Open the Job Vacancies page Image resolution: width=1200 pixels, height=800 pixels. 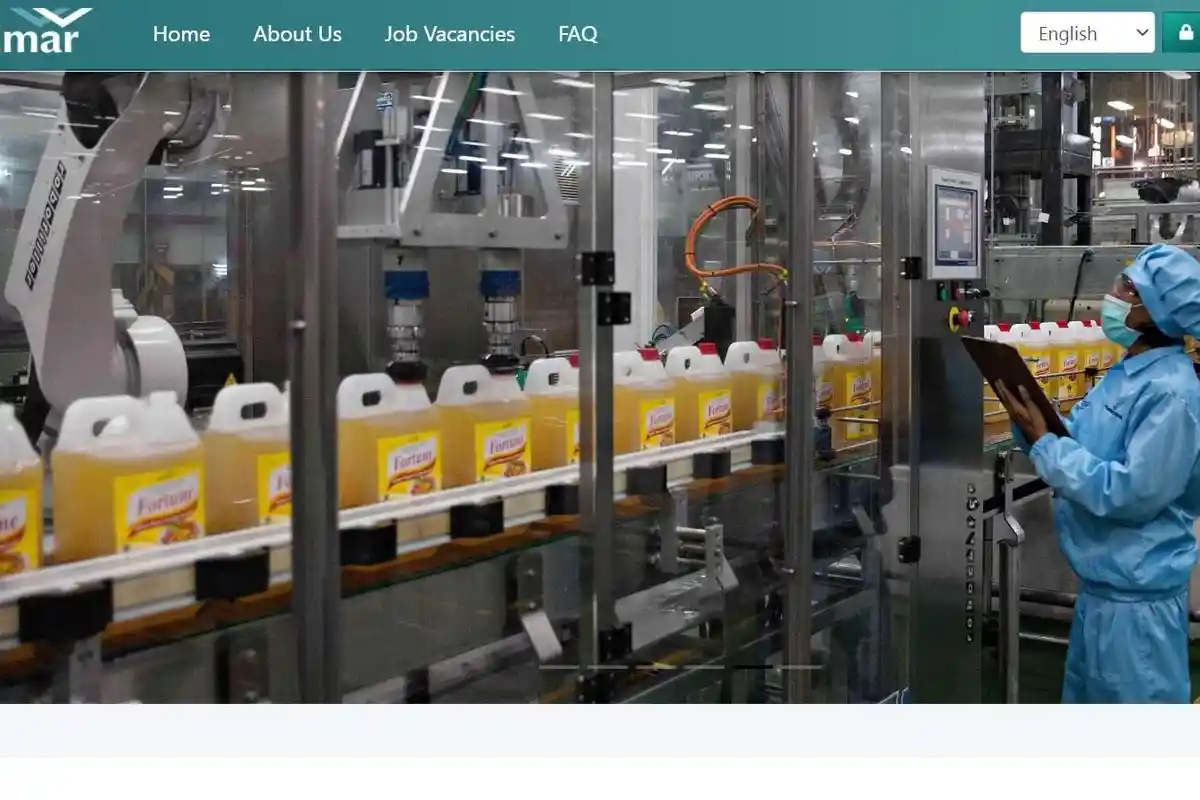point(449,34)
